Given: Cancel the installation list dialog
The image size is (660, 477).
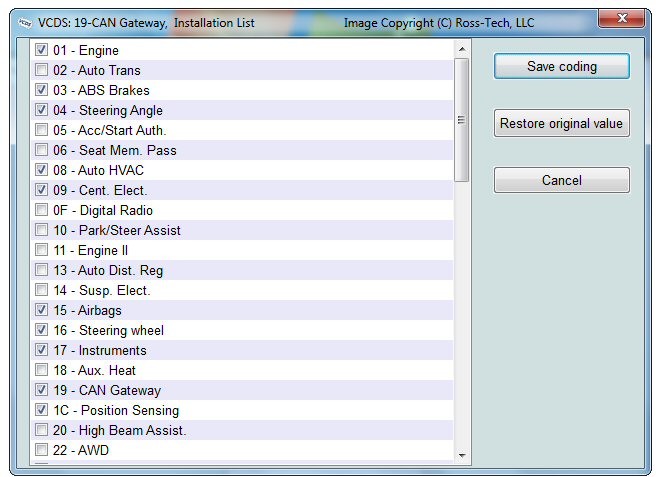Looking at the screenshot, I should pyautogui.click(x=562, y=180).
